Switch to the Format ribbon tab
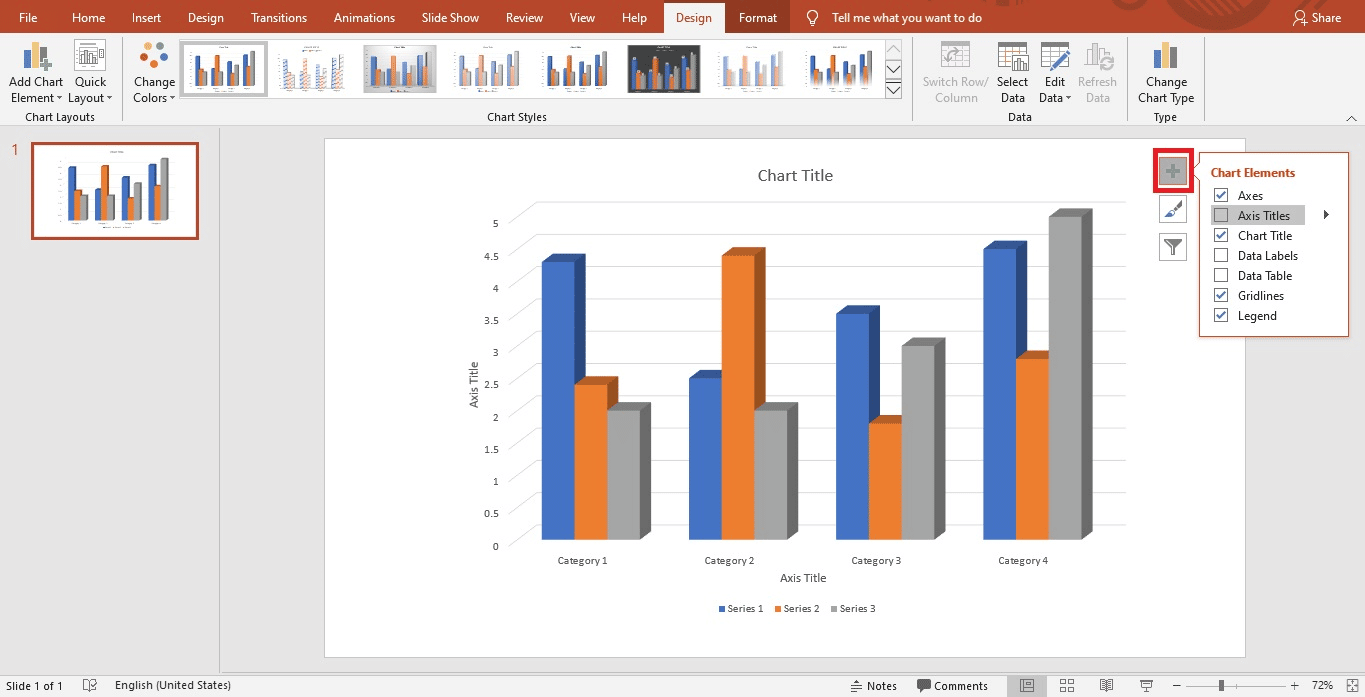This screenshot has width=1365, height=697. click(757, 17)
